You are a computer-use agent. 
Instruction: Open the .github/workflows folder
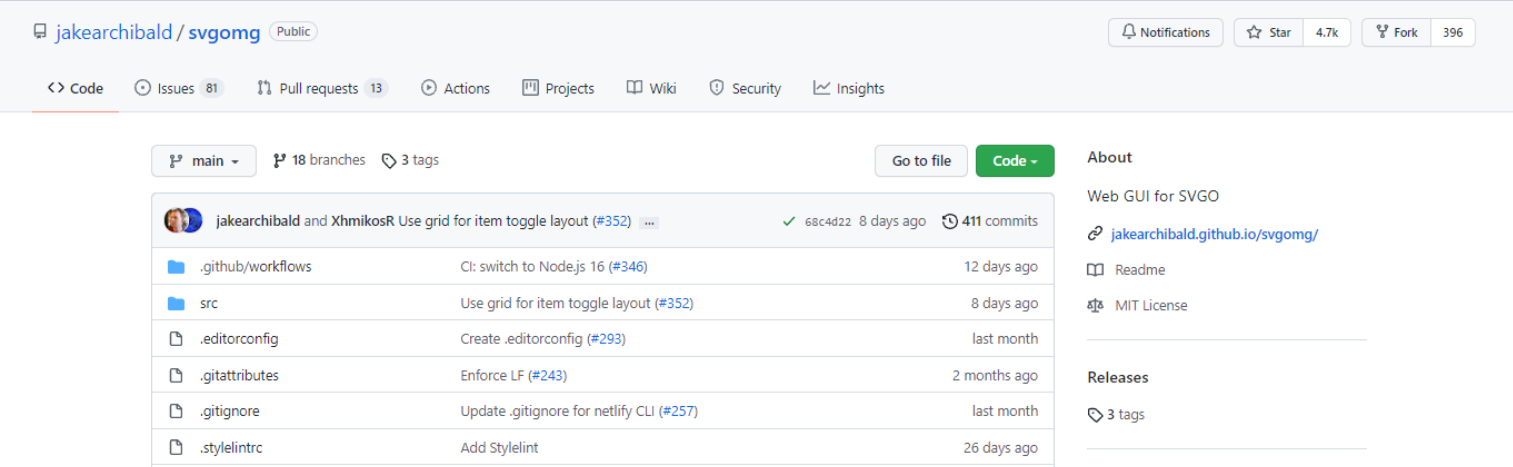coord(256,267)
